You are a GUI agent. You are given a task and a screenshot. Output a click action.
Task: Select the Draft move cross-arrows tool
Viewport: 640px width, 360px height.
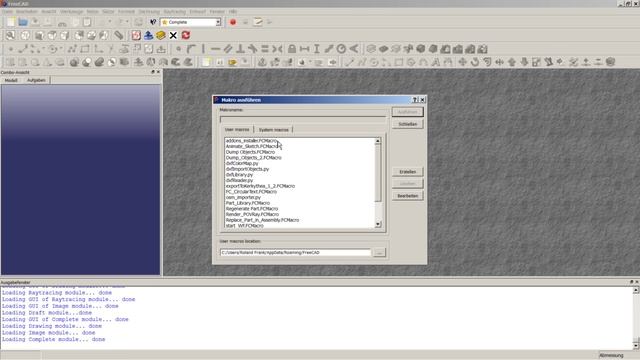[462, 62]
